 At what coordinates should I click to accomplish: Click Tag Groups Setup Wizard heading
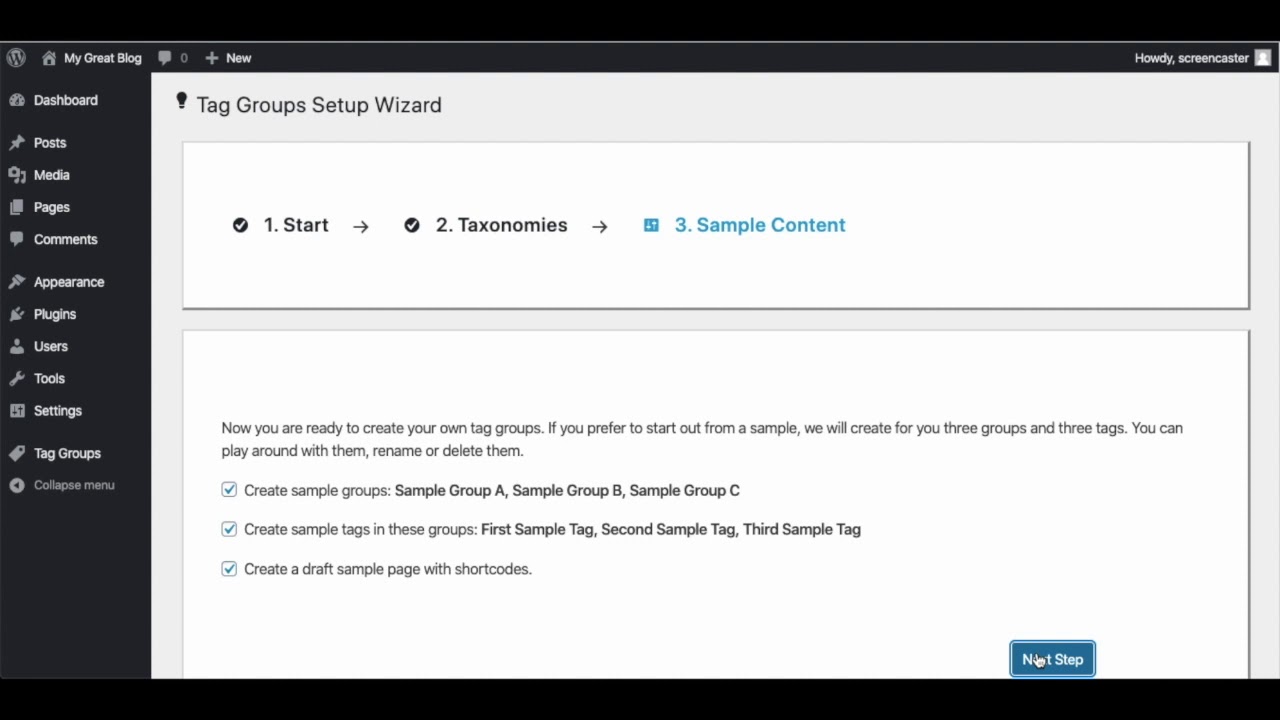coord(319,105)
